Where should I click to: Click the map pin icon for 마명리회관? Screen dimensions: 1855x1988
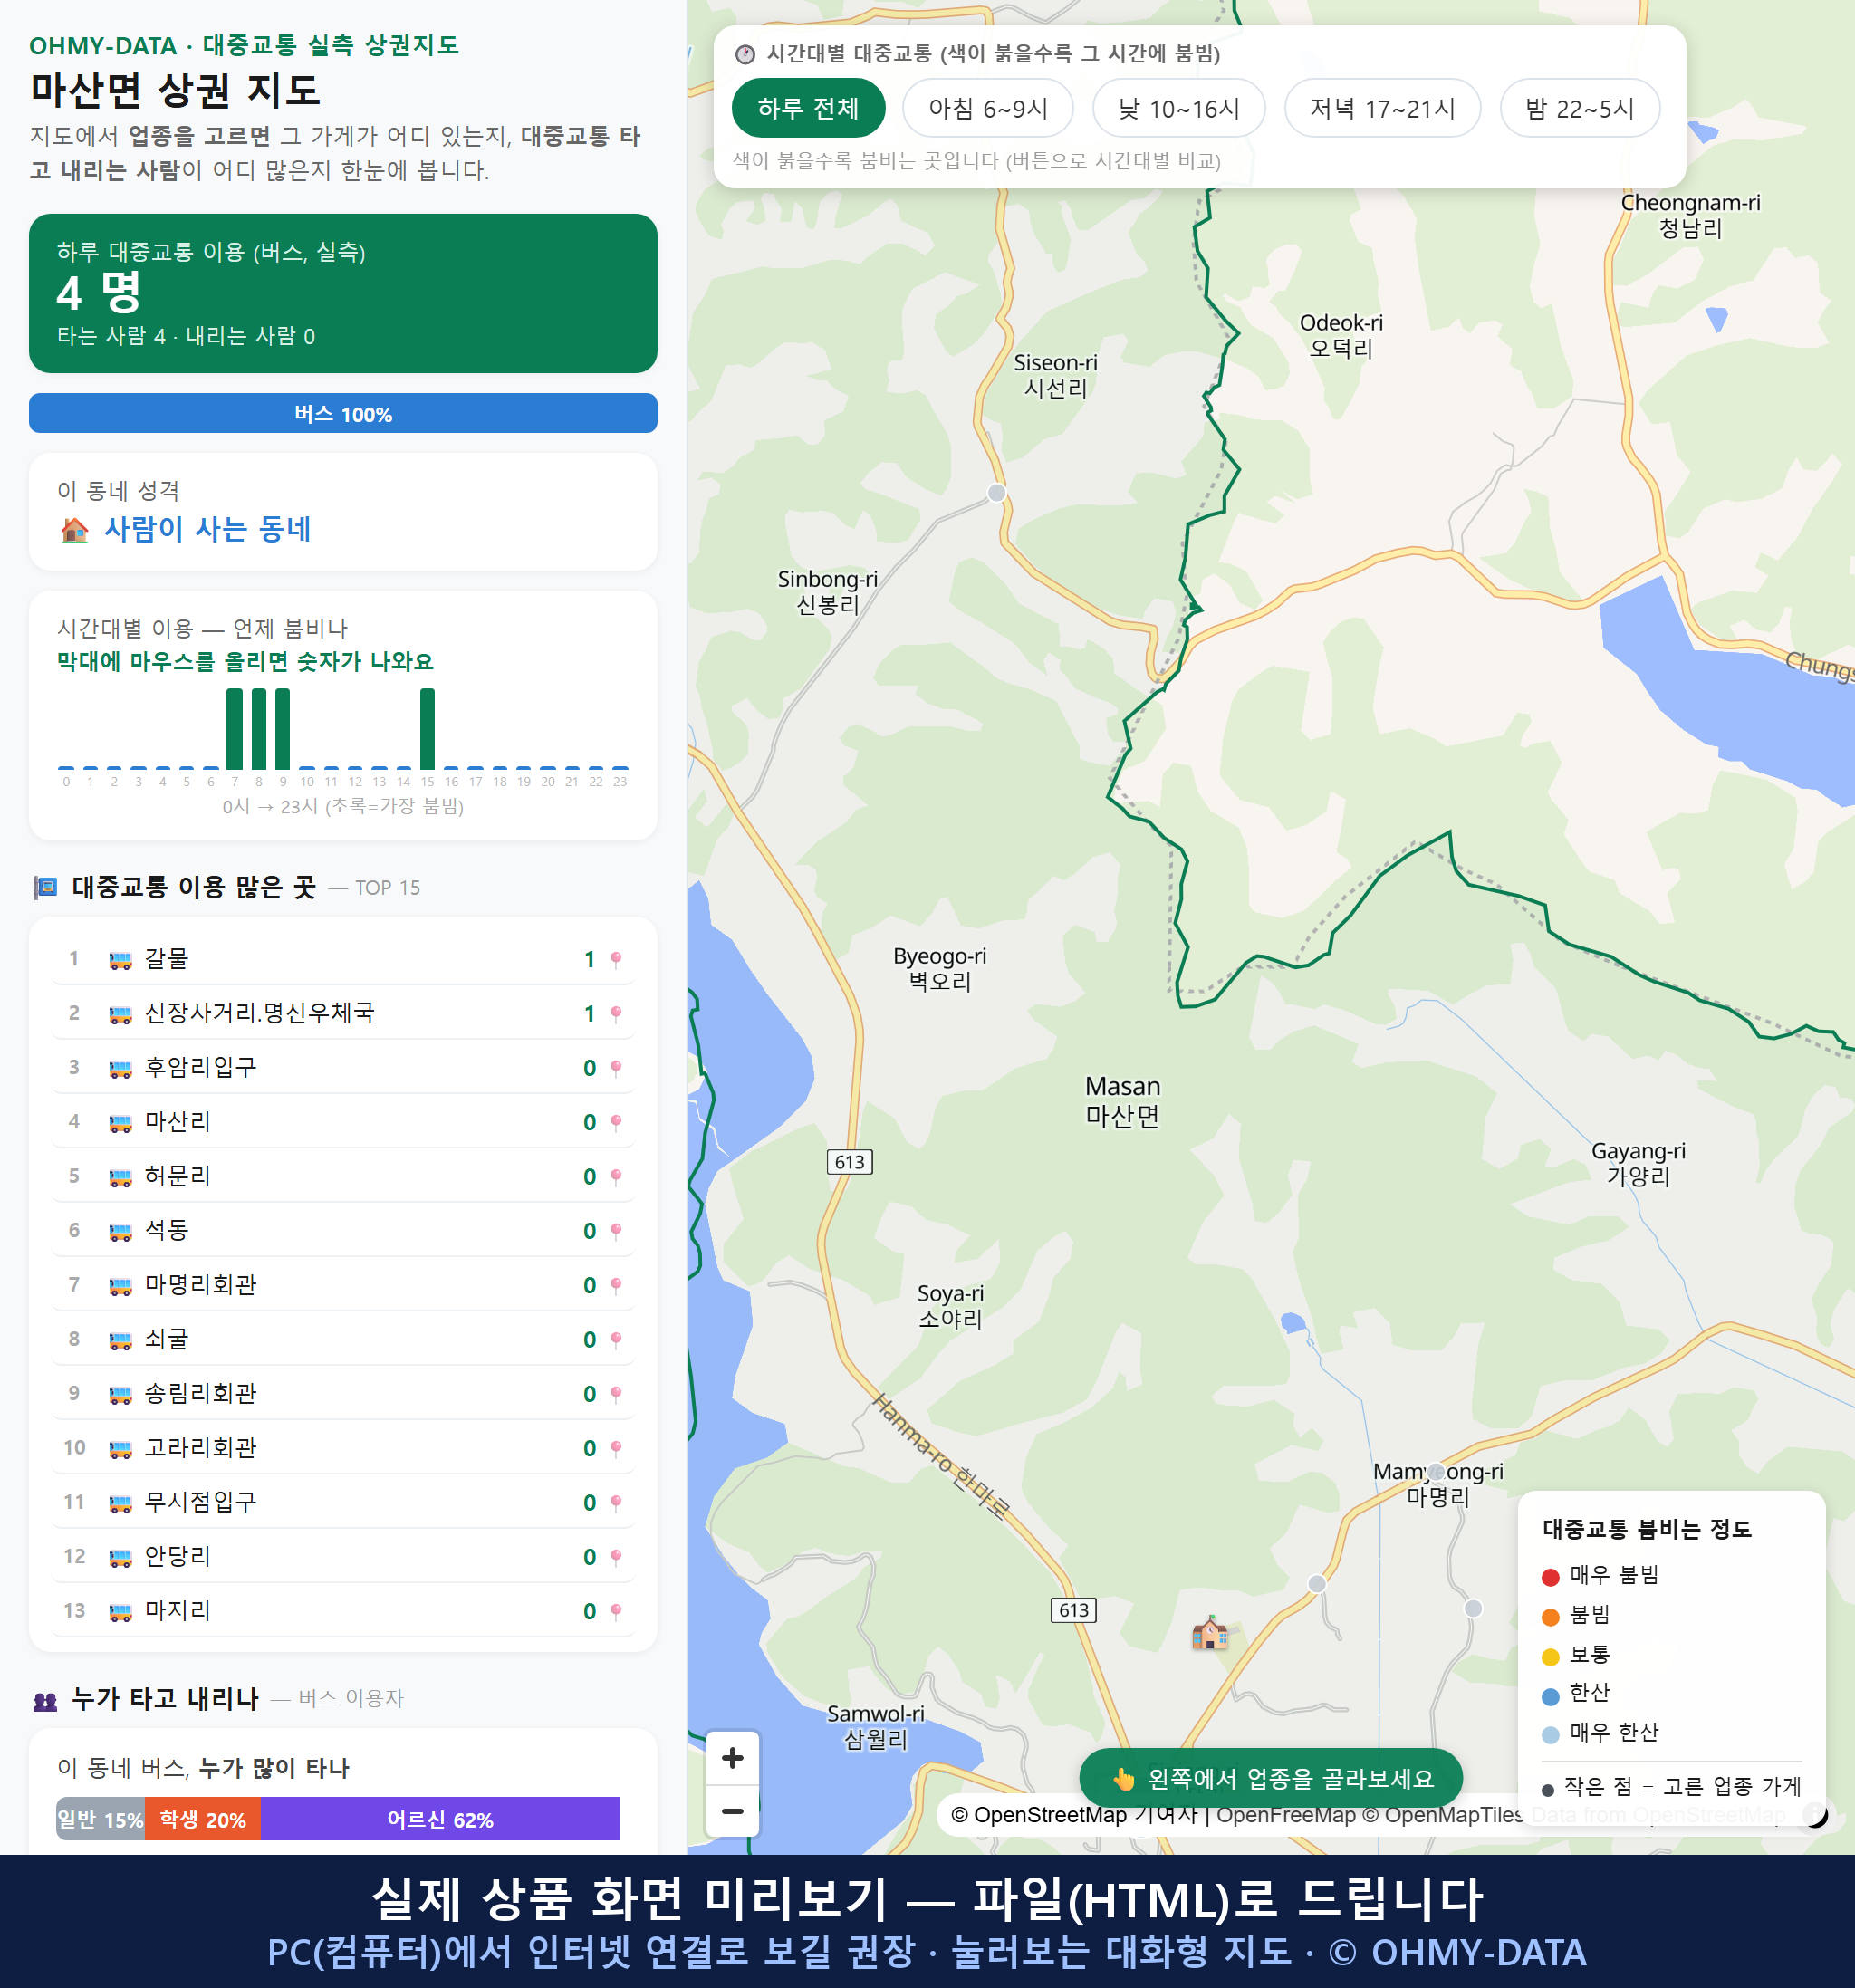616,1285
